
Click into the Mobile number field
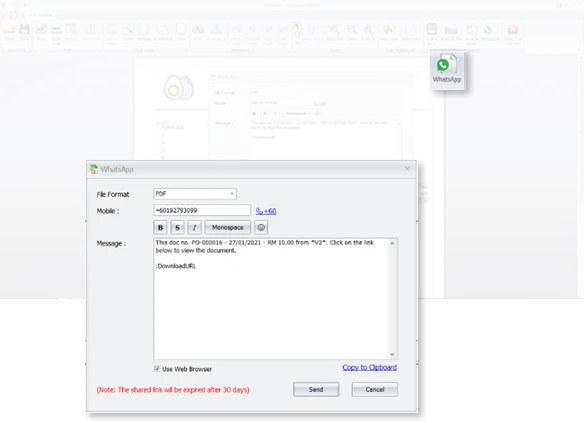point(202,210)
